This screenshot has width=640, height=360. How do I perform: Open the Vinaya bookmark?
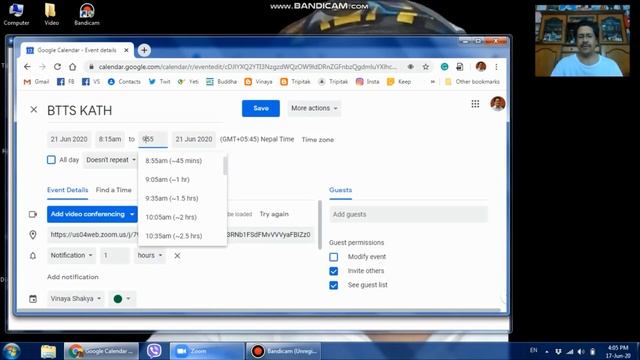pos(258,82)
